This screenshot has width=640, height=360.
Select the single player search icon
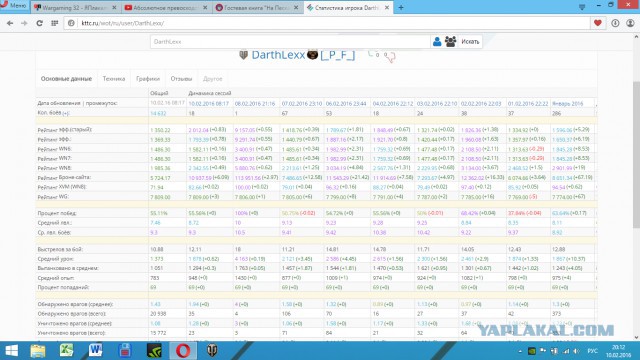[437, 42]
